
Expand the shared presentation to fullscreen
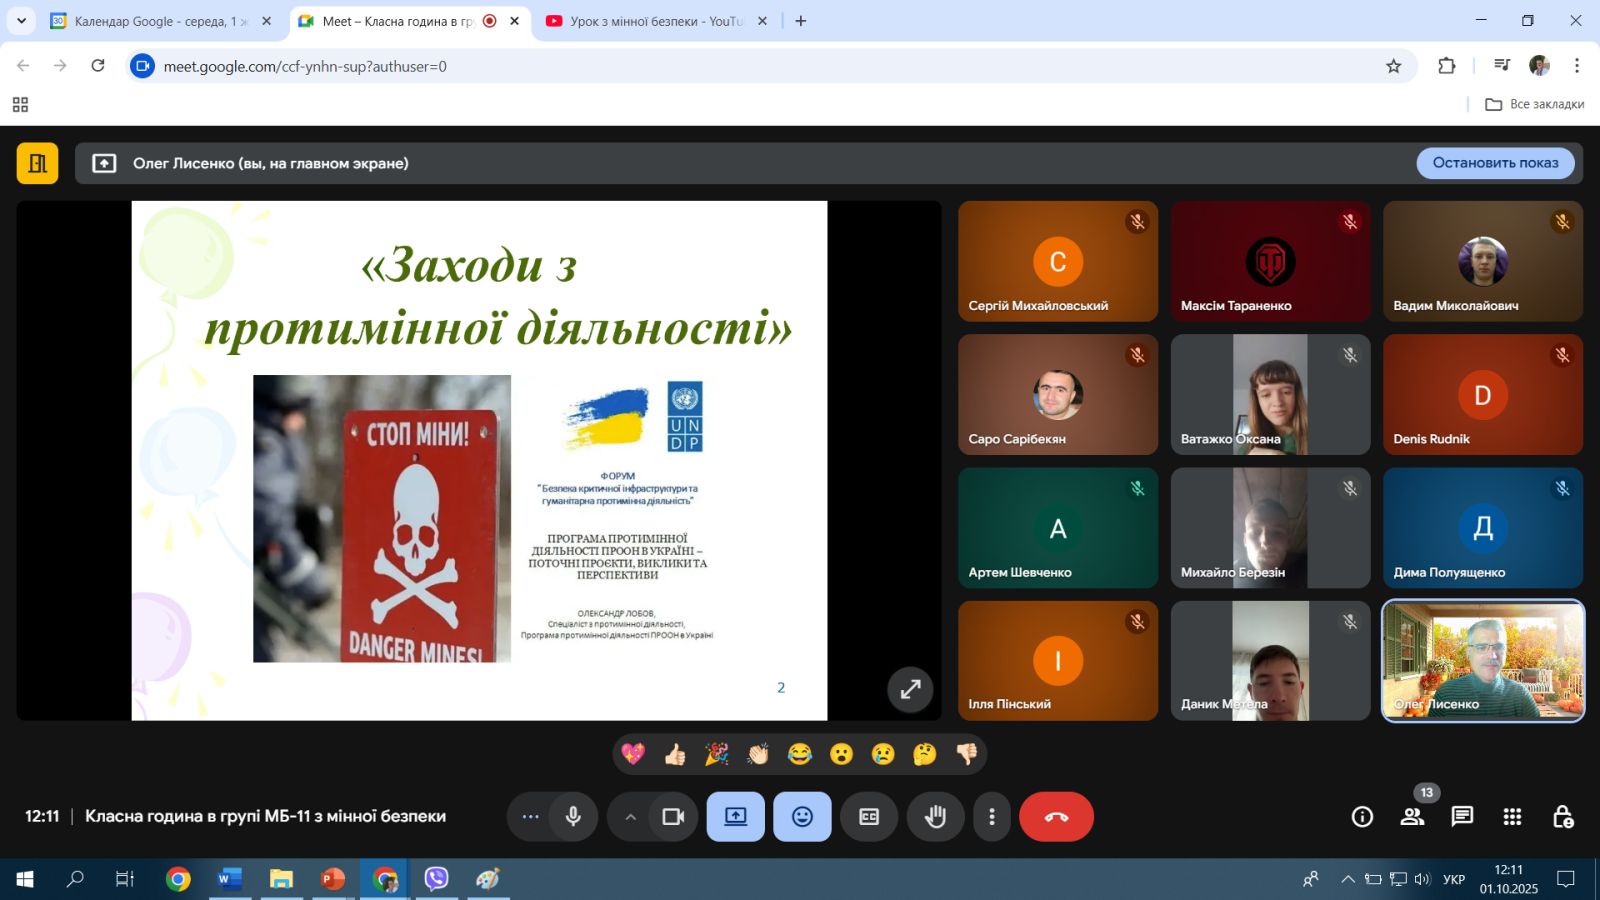(910, 689)
